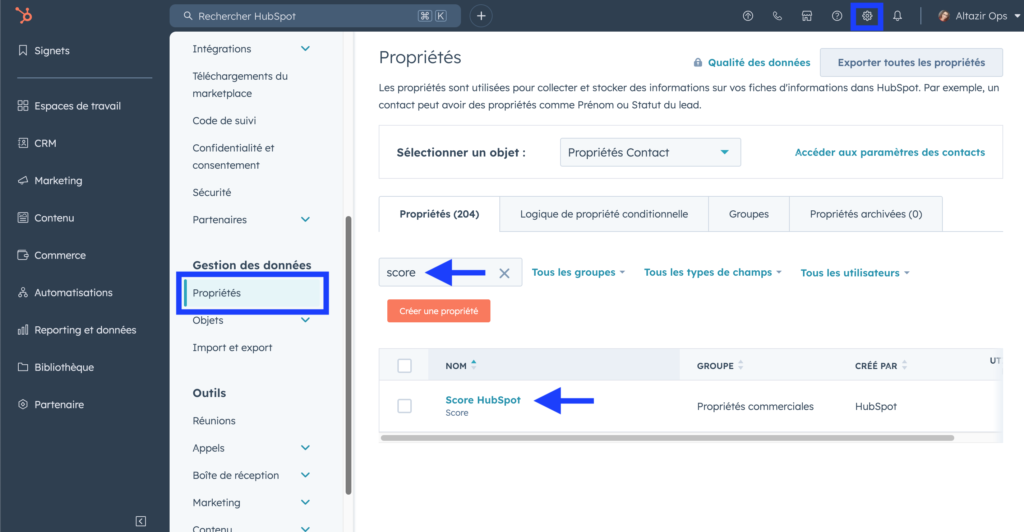Open the help question mark icon
Viewport: 1024px width, 532px height.
coord(837,16)
